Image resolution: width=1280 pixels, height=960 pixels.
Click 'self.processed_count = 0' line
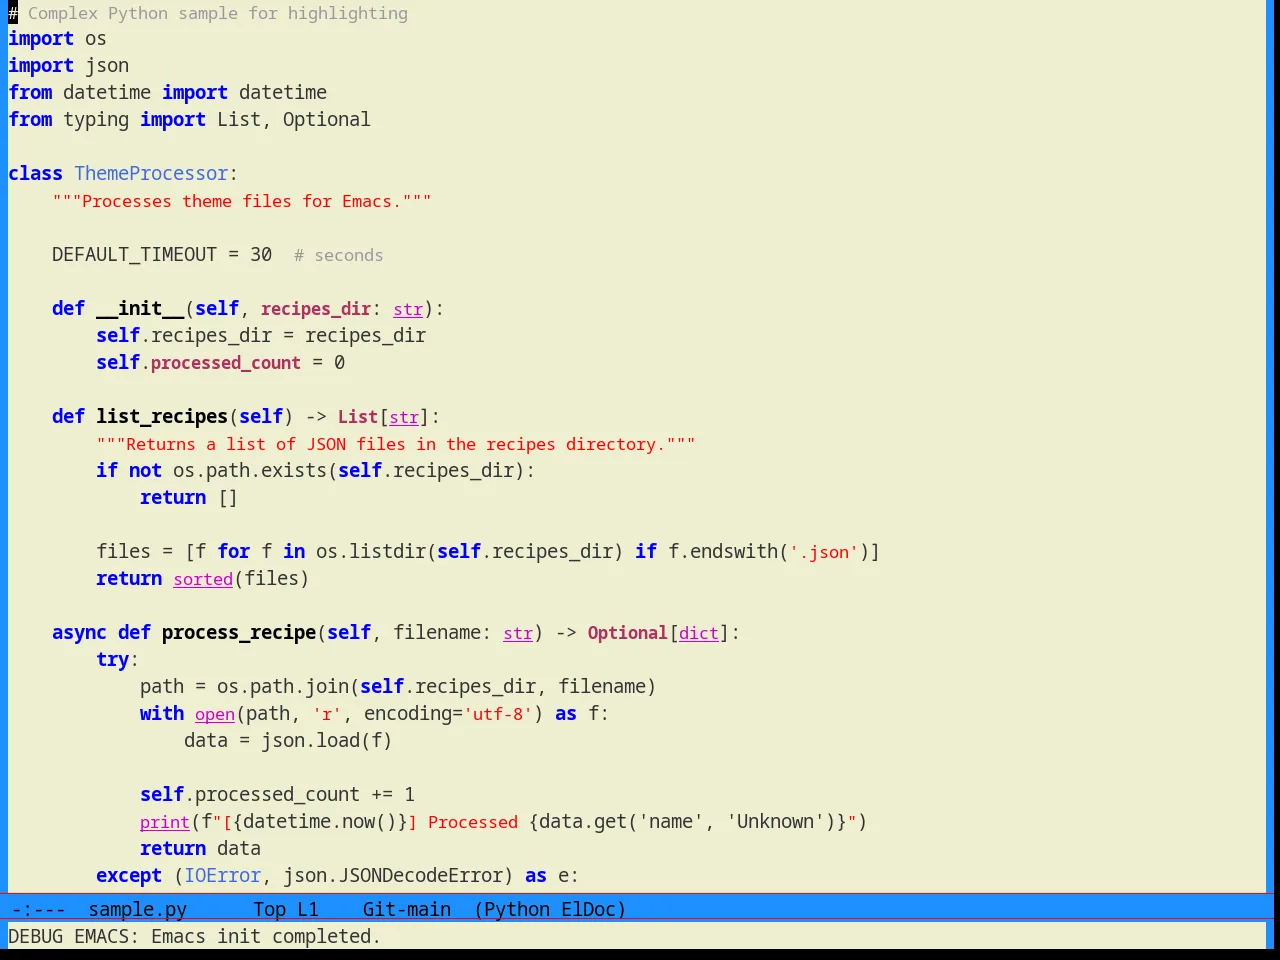(x=220, y=362)
